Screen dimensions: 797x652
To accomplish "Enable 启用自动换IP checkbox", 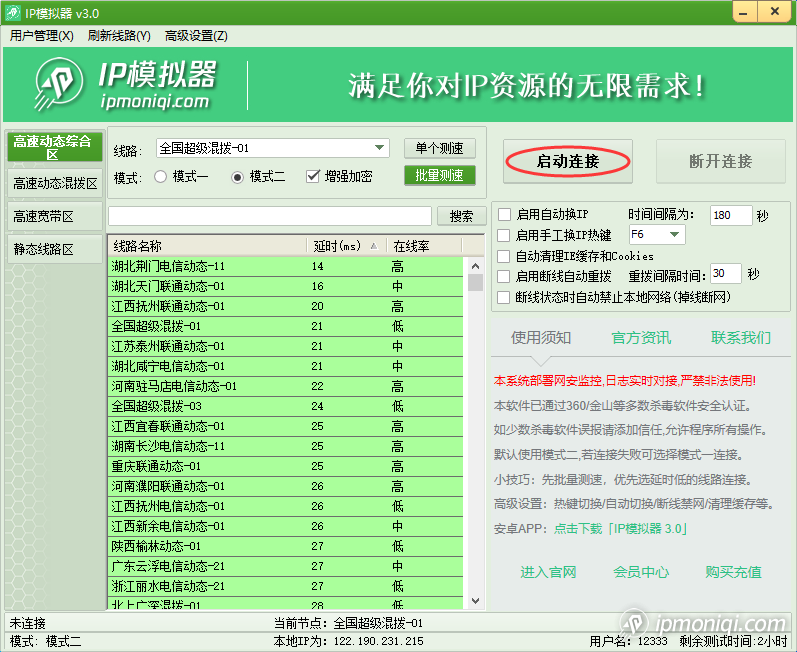I will (505, 215).
